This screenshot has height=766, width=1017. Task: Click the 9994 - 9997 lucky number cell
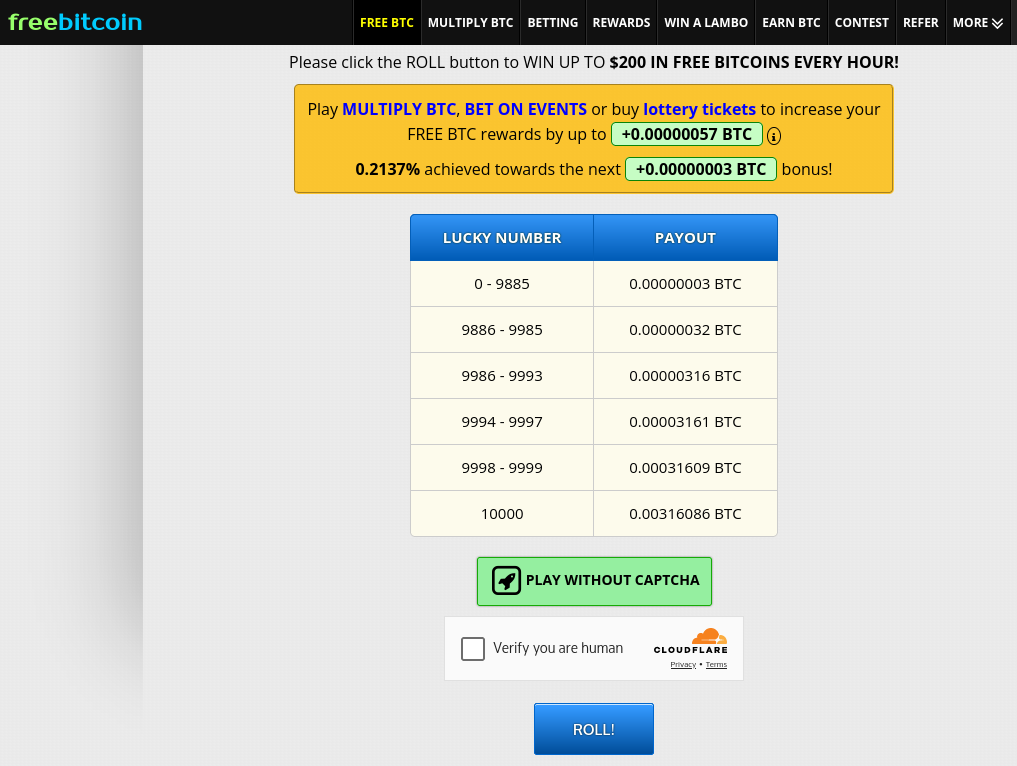(502, 422)
